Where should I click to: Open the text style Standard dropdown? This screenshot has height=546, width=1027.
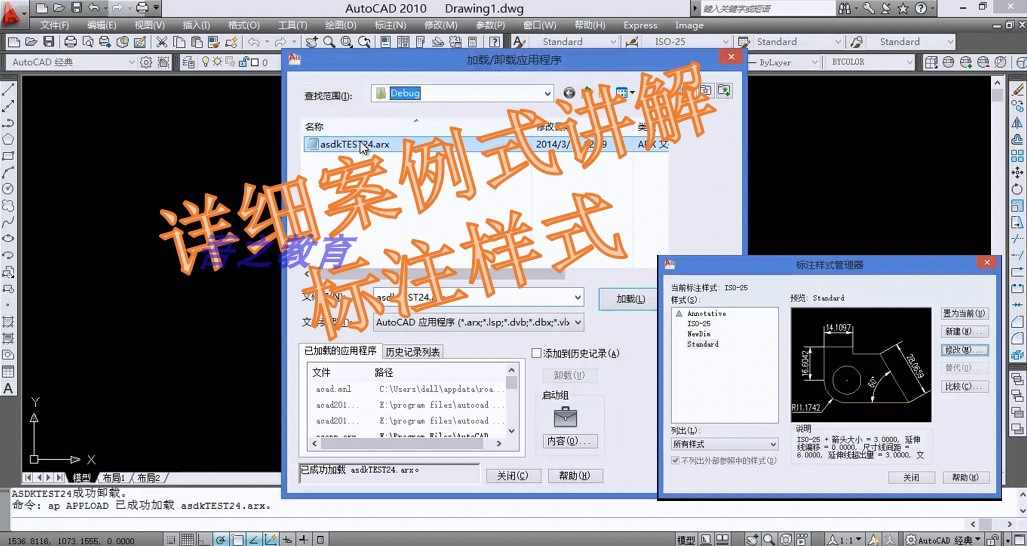coord(613,42)
